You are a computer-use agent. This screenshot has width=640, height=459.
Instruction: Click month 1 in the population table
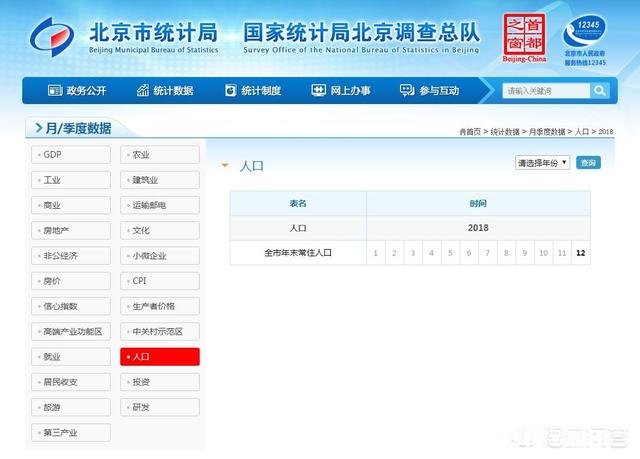[376, 253]
